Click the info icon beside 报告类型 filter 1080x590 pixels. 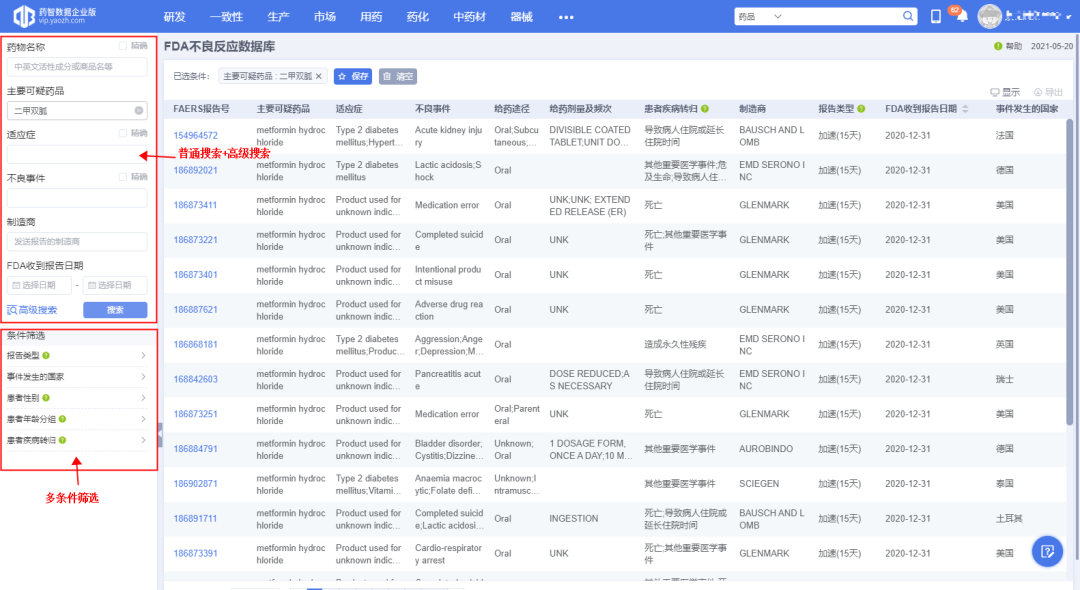(x=46, y=356)
